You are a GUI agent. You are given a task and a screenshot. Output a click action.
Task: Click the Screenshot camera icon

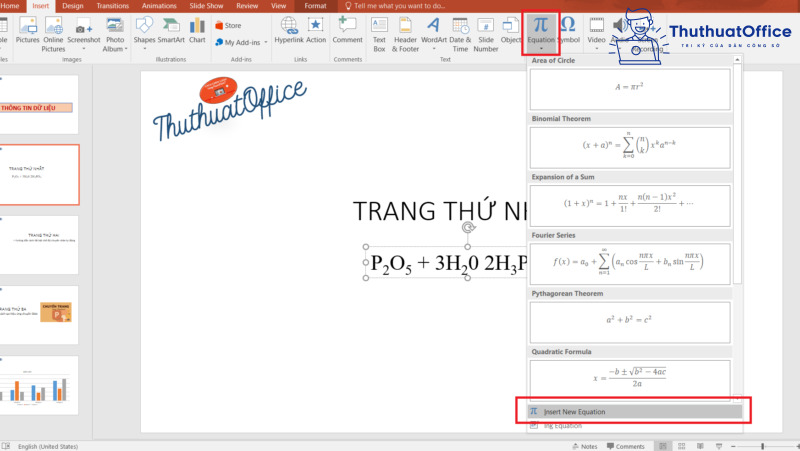pos(84,28)
